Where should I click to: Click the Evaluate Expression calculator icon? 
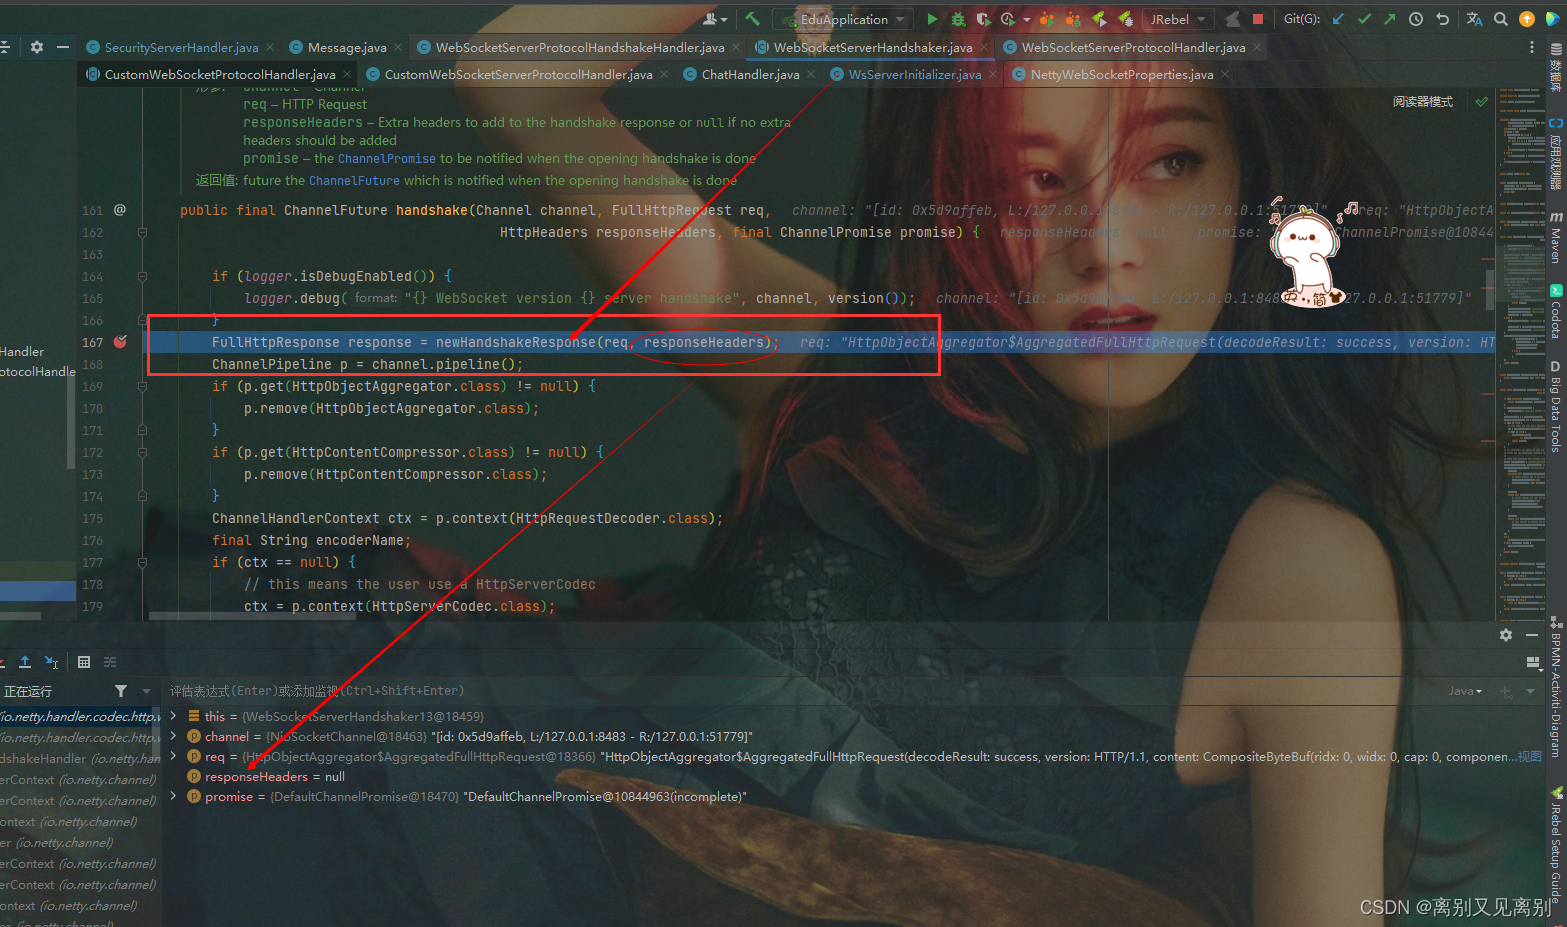84,662
